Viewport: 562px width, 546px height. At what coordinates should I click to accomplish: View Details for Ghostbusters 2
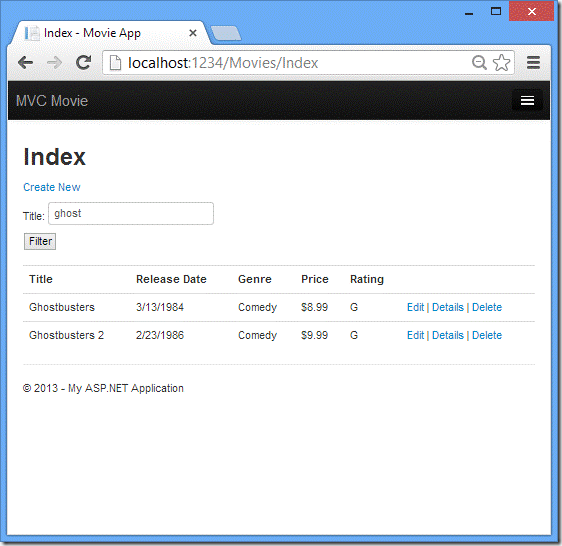click(448, 335)
